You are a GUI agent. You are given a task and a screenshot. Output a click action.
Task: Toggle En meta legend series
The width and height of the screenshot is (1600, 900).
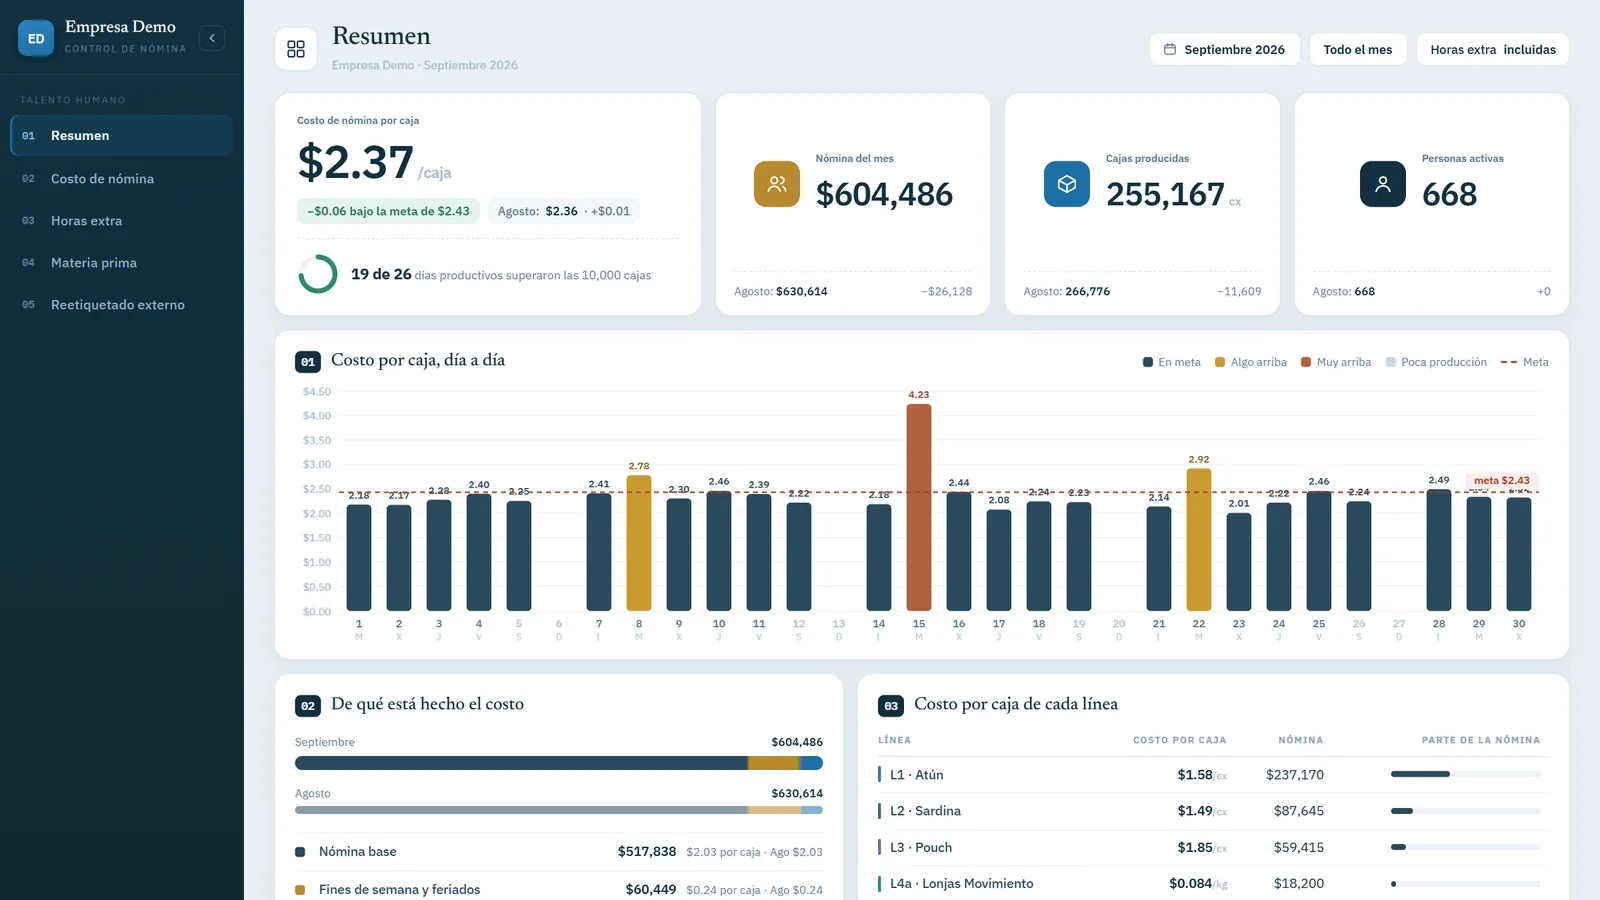(x=1172, y=362)
